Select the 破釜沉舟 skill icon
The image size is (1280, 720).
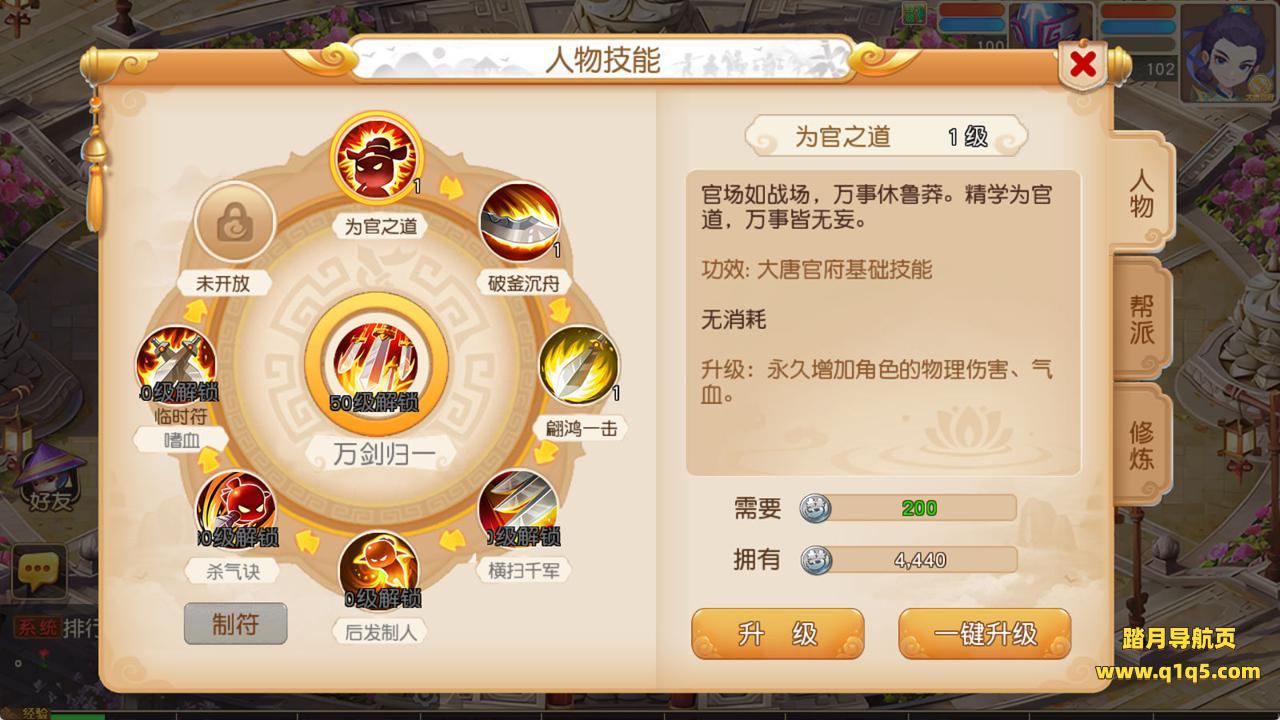click(x=519, y=221)
